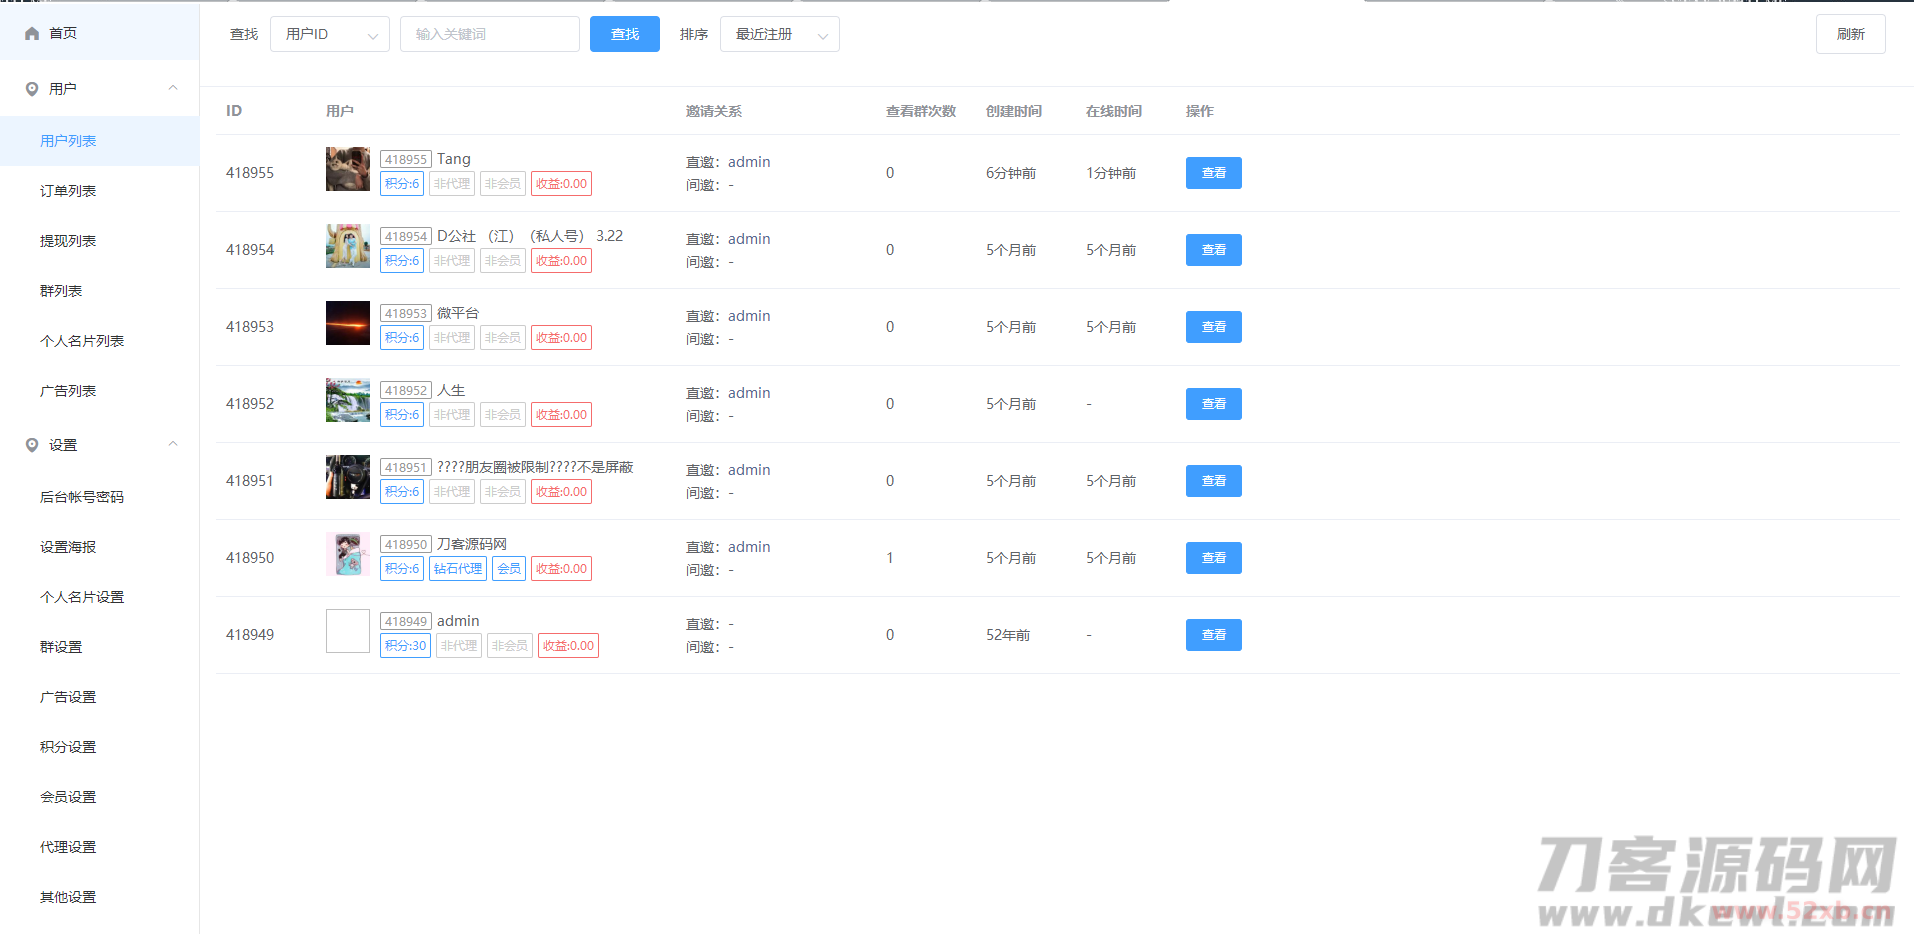This screenshot has height=934, width=1914.
Task: Collapse the 用户 sidebar section chevron
Action: (x=173, y=88)
